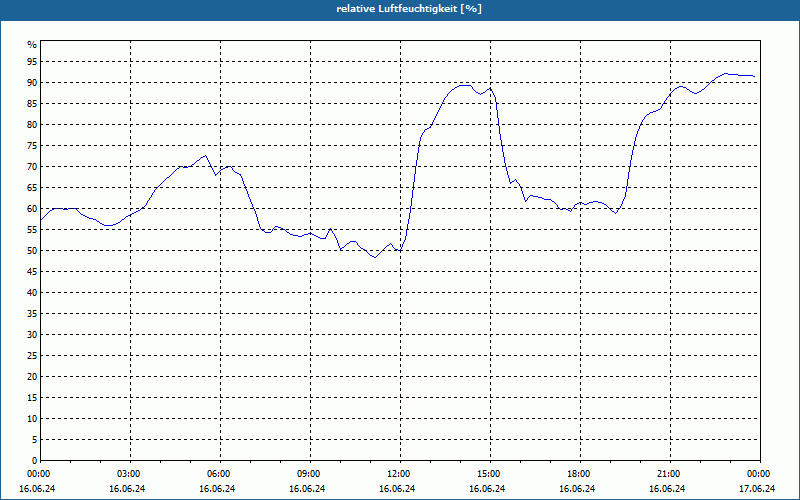Click the y-axis value '35'

(32, 314)
